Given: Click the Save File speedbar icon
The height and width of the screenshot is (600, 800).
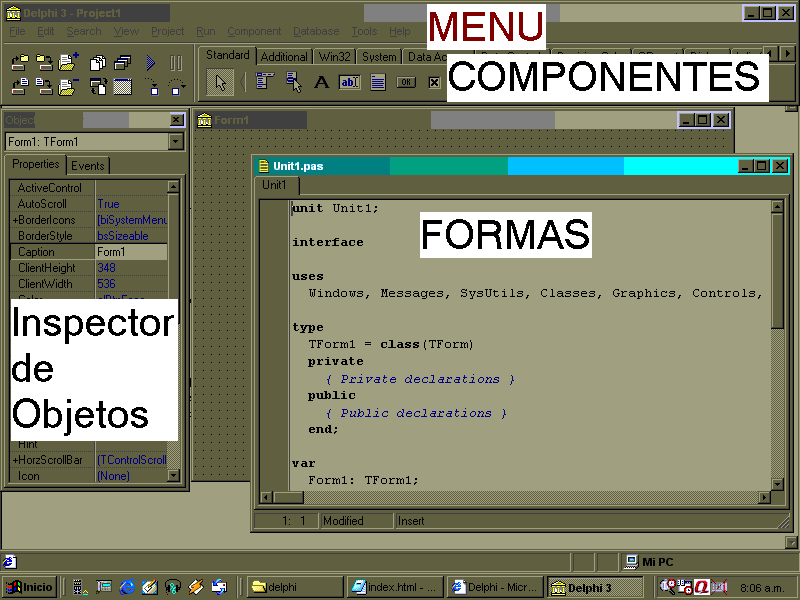Looking at the screenshot, I should click(44, 86).
